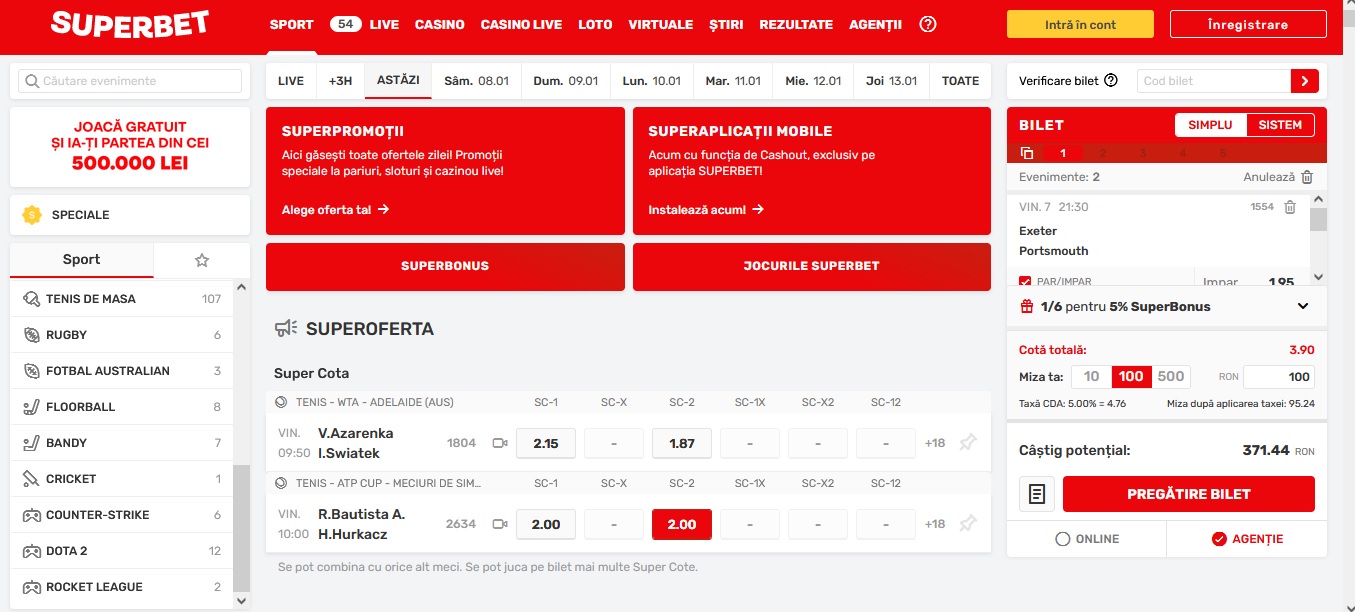The width and height of the screenshot is (1360, 612).
Task: Click the ticket document icon near Pregătire Bilet
Action: 1037,494
